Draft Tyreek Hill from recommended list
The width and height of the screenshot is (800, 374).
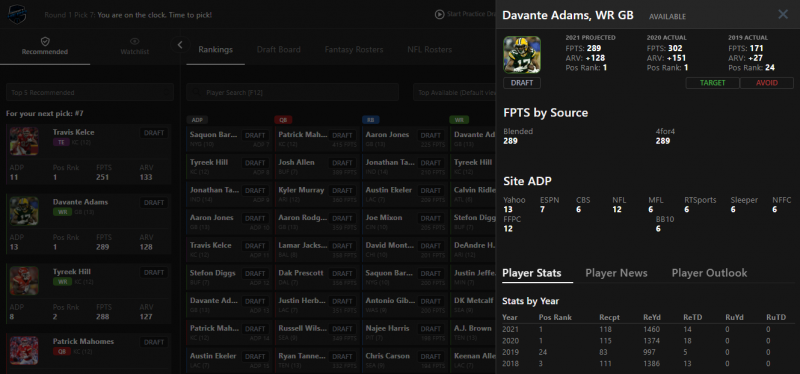click(x=154, y=273)
